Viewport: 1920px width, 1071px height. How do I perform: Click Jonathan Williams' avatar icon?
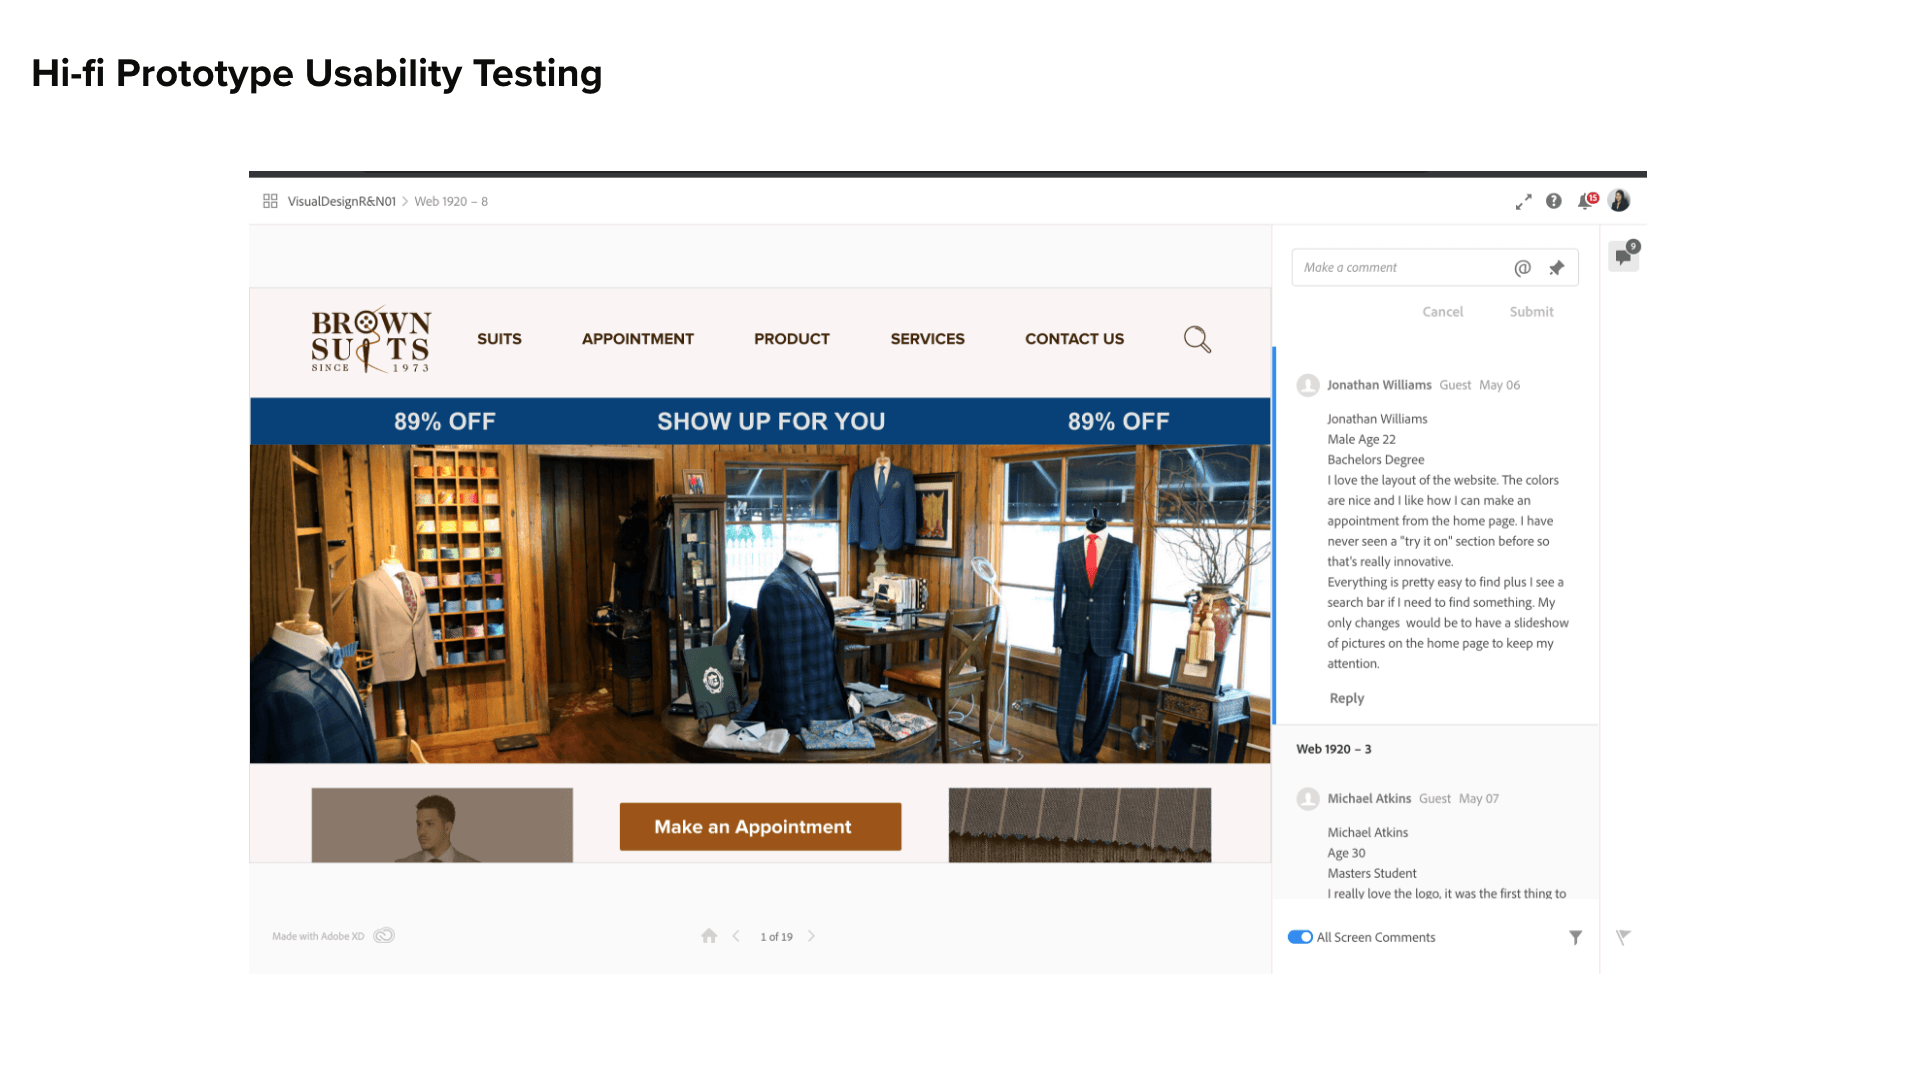pyautogui.click(x=1308, y=385)
